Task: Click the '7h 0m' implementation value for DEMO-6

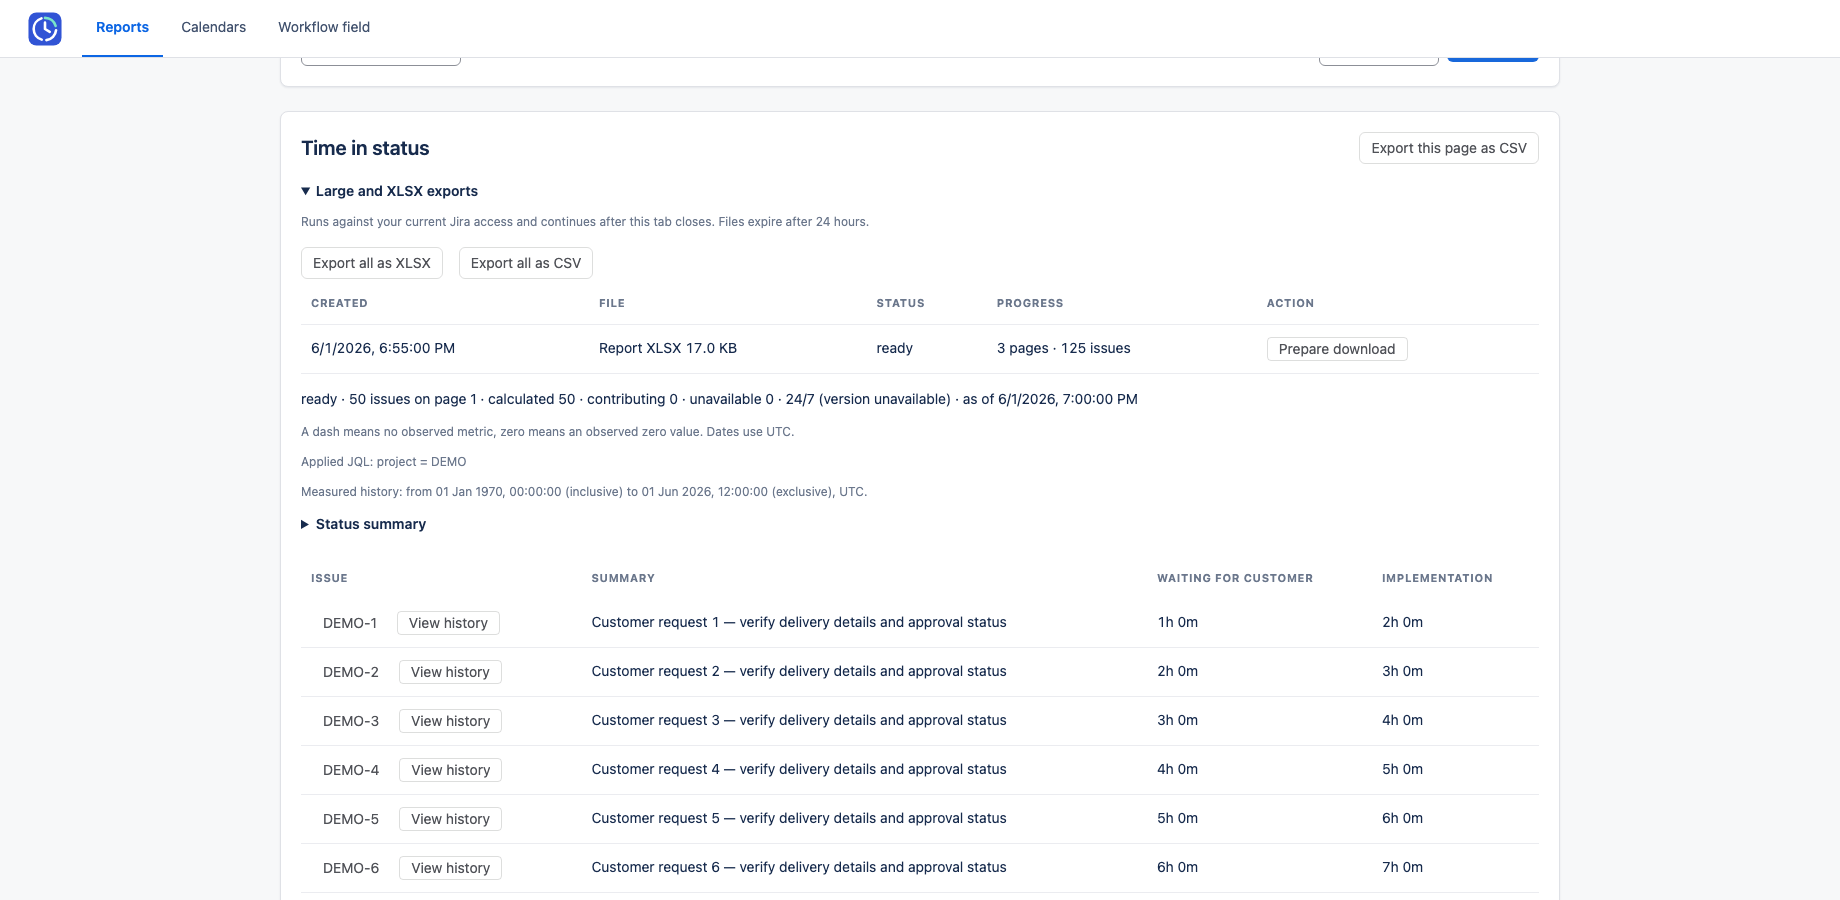Action: [1403, 867]
